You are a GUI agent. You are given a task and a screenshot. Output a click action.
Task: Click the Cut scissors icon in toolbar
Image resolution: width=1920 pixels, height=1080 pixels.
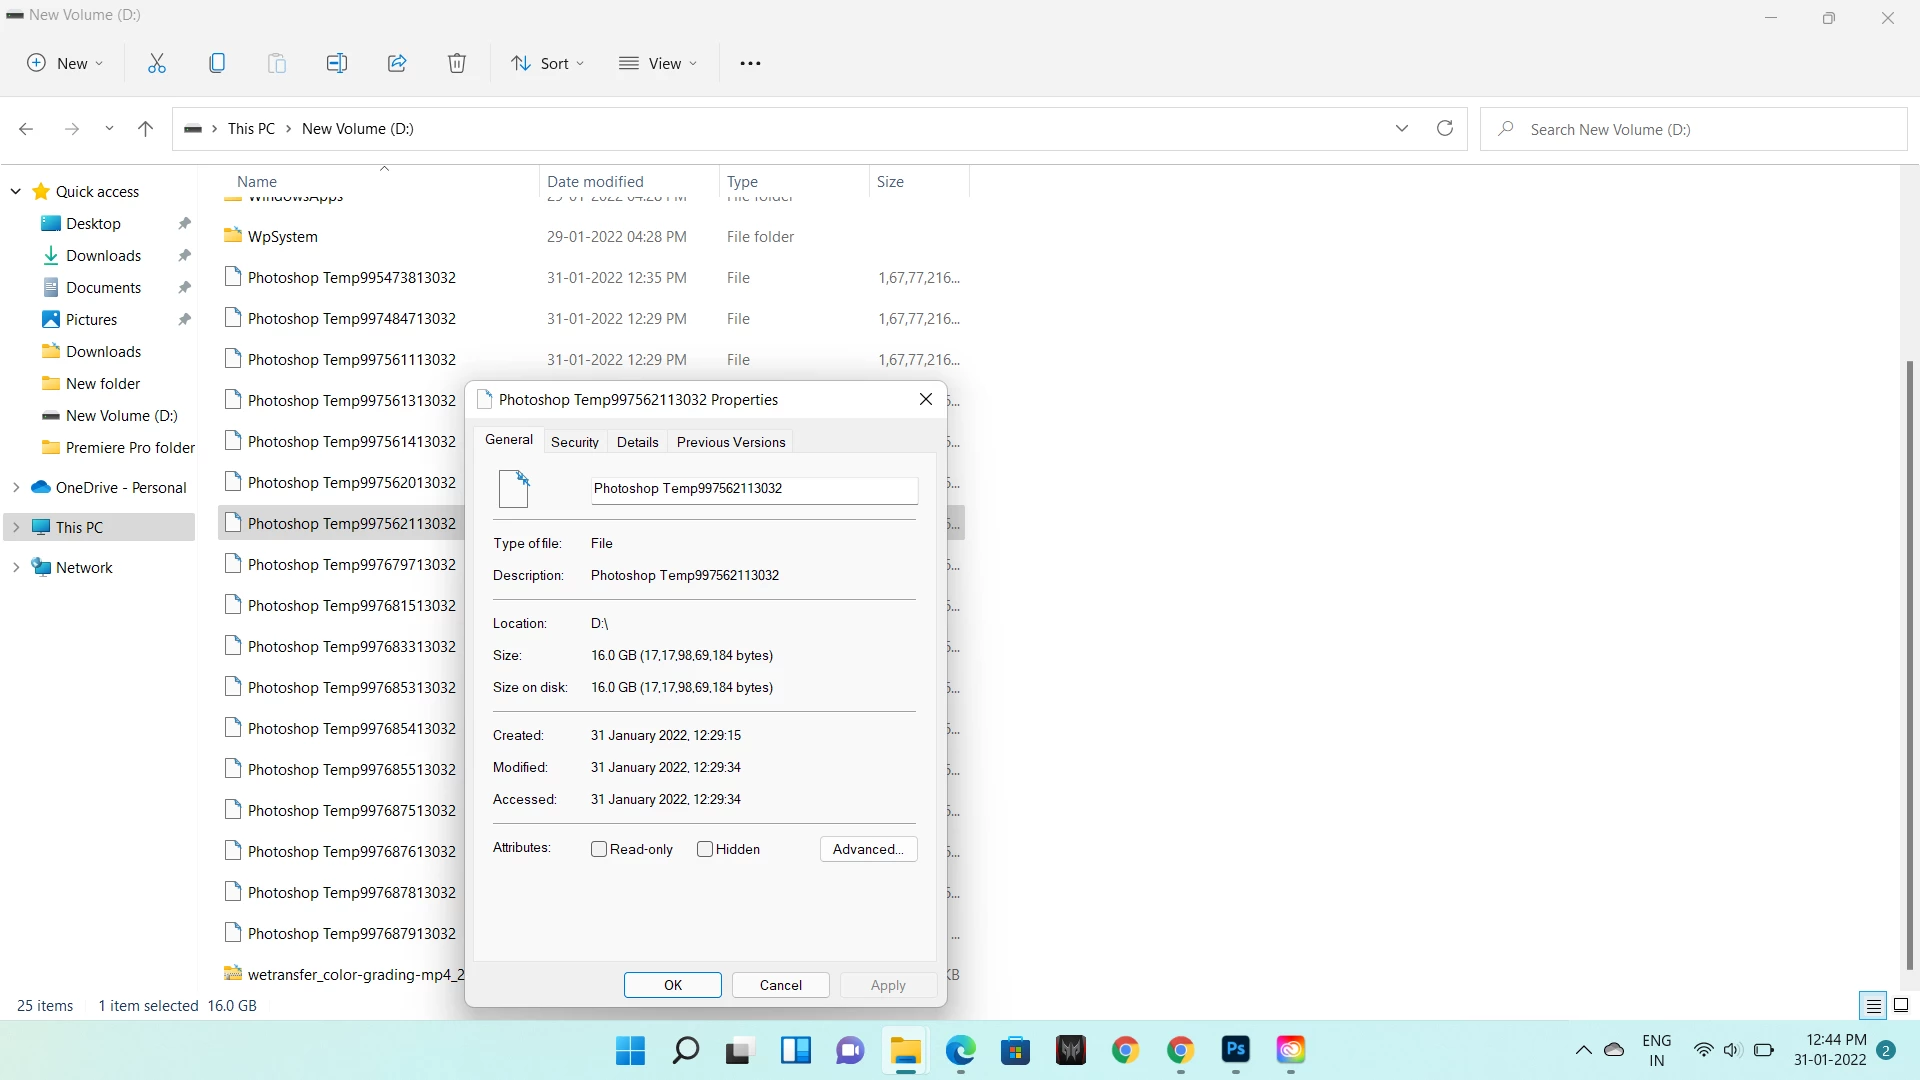pos(157,63)
